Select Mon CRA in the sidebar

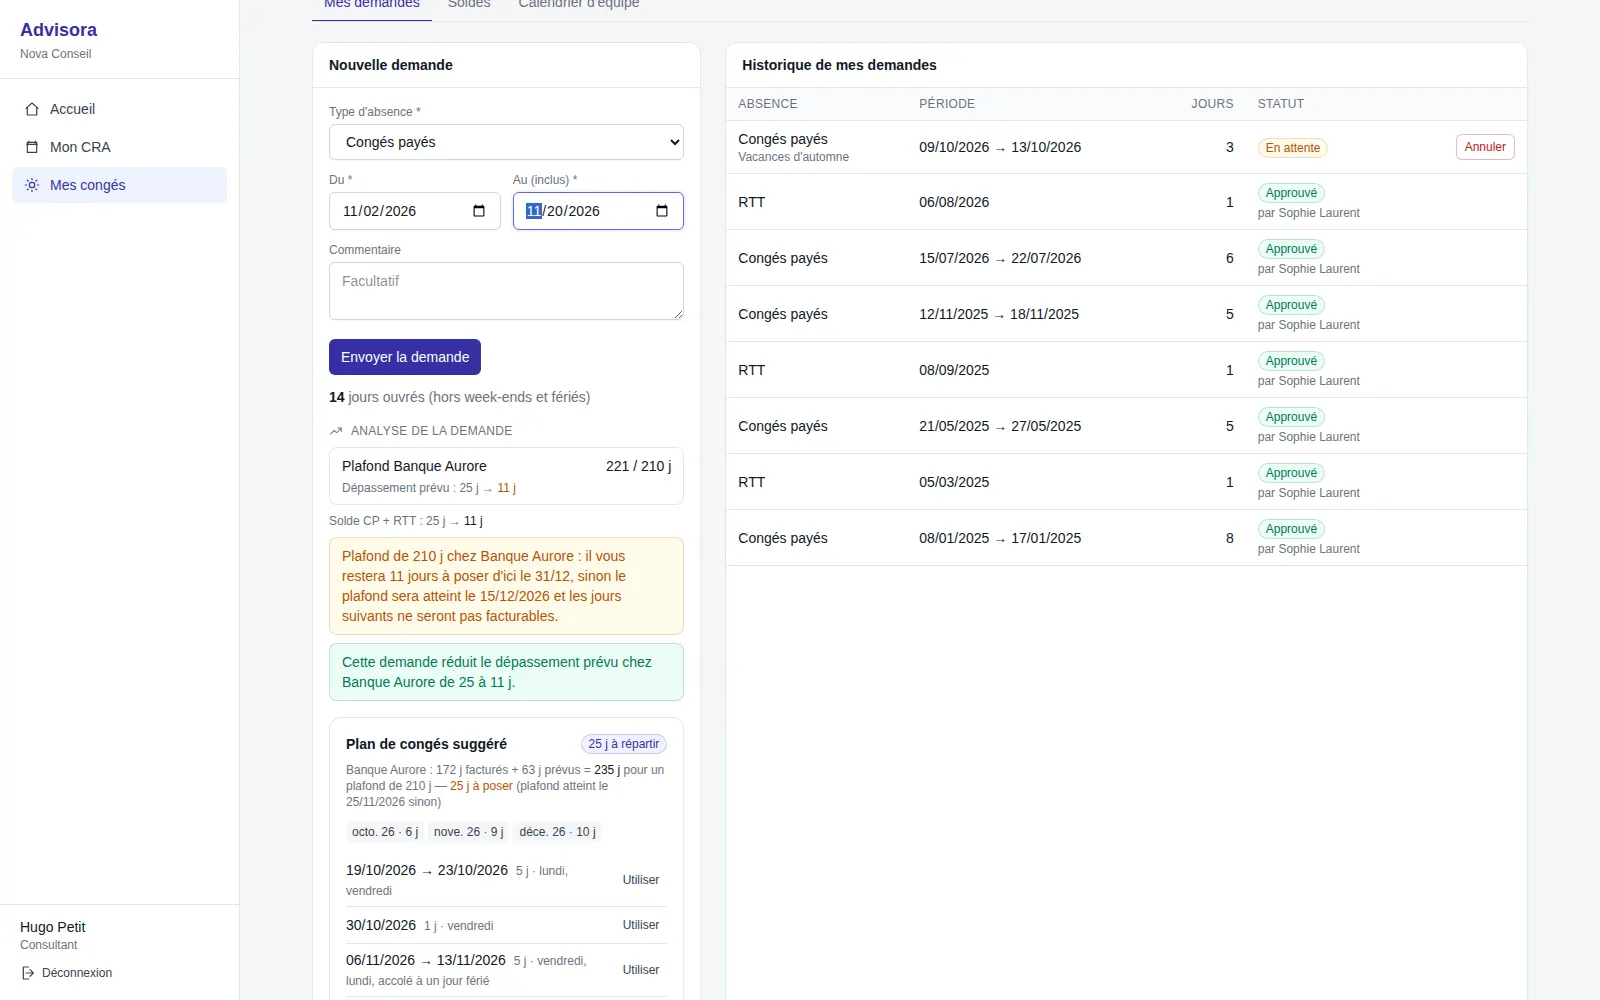pyautogui.click(x=119, y=147)
